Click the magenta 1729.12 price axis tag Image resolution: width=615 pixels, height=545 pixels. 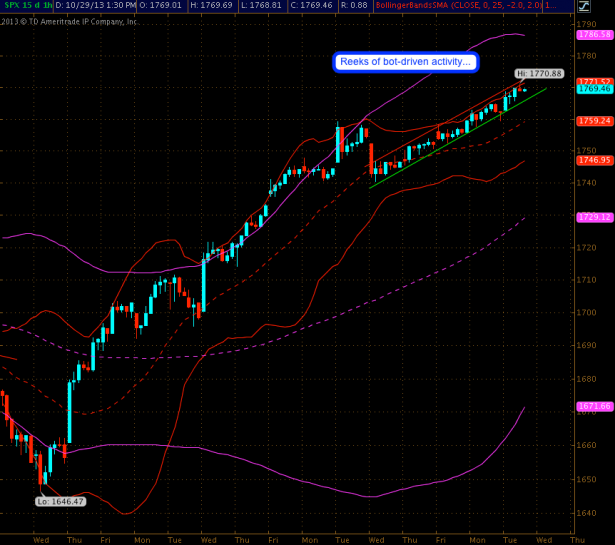[594, 217]
